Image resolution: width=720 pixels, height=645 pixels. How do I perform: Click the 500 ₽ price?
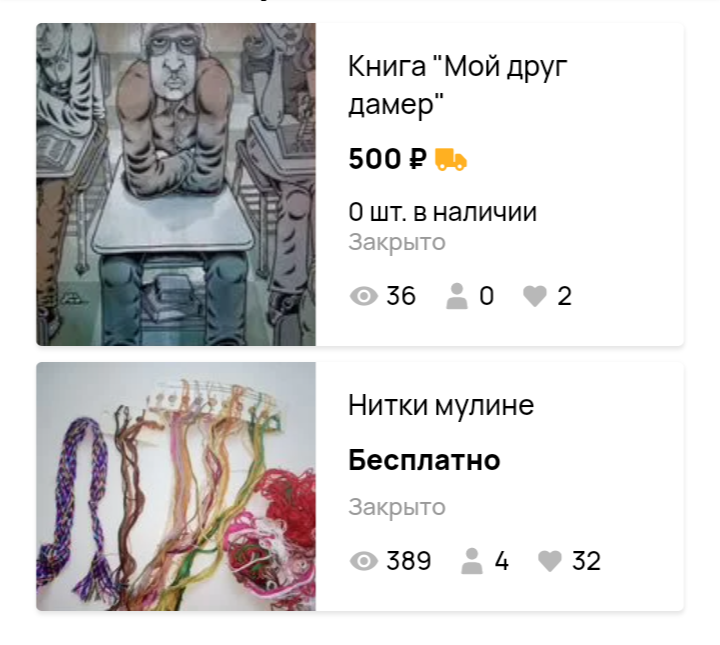[388, 159]
